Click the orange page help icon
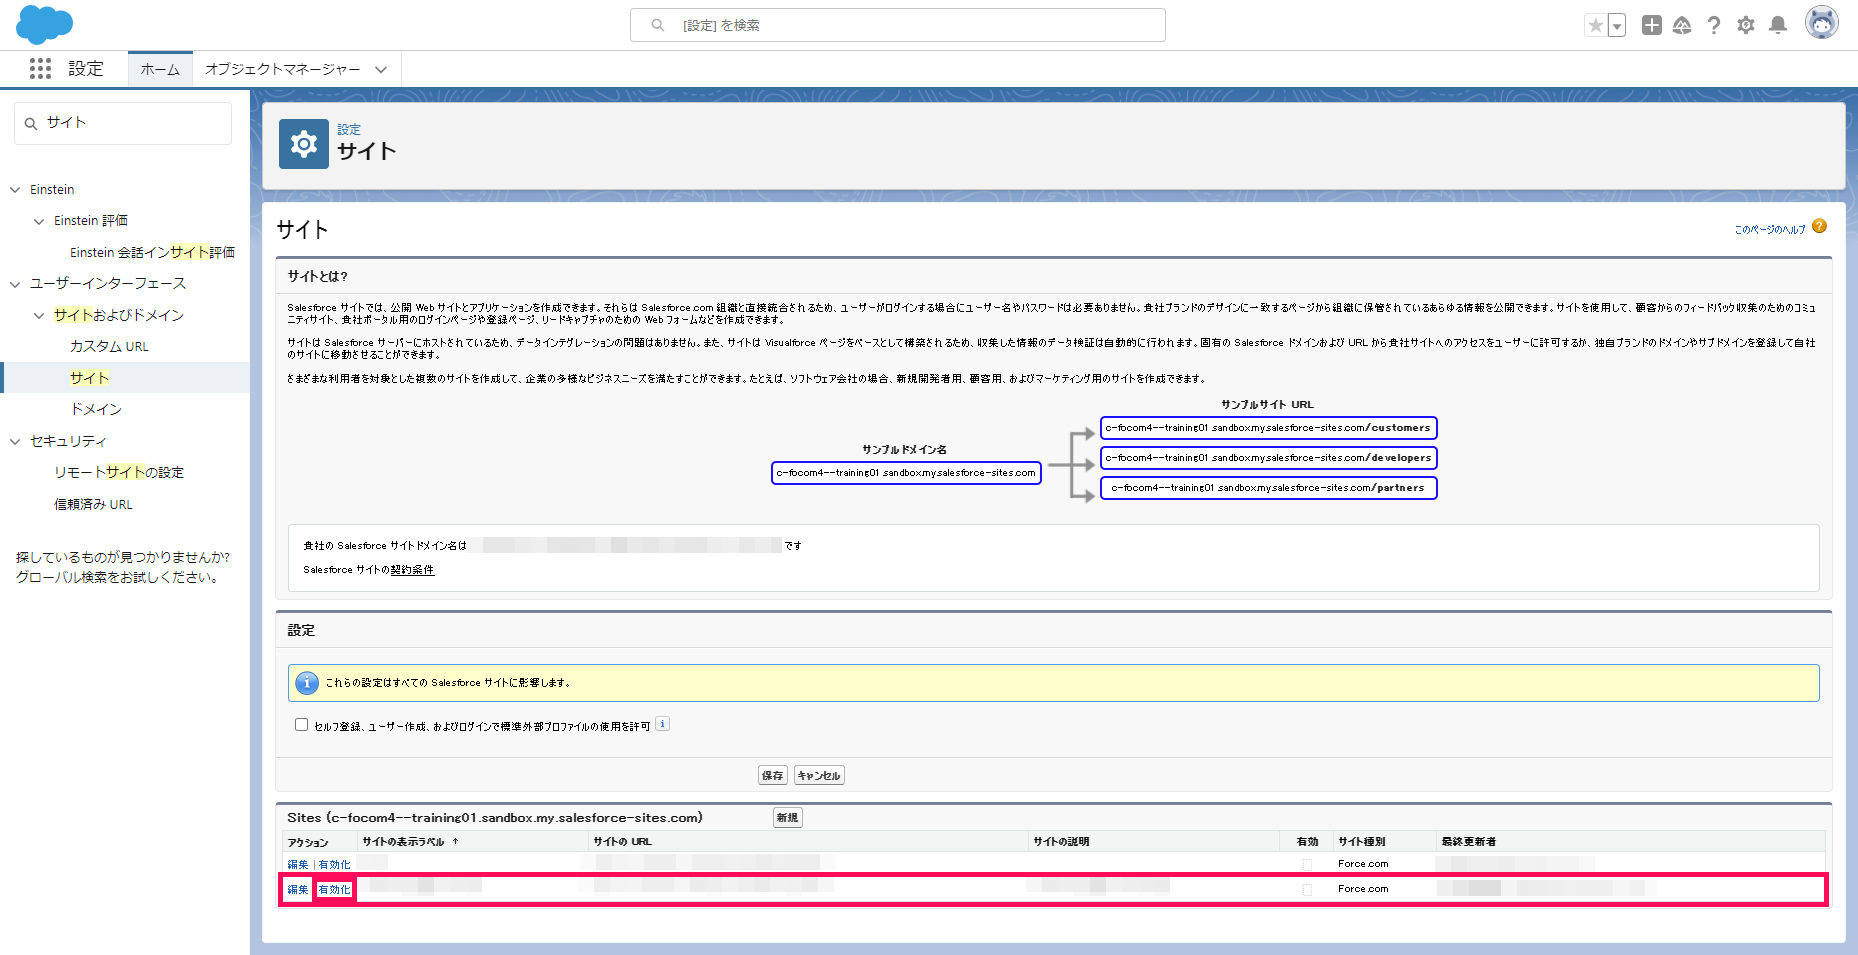The image size is (1858, 955). coord(1820,227)
